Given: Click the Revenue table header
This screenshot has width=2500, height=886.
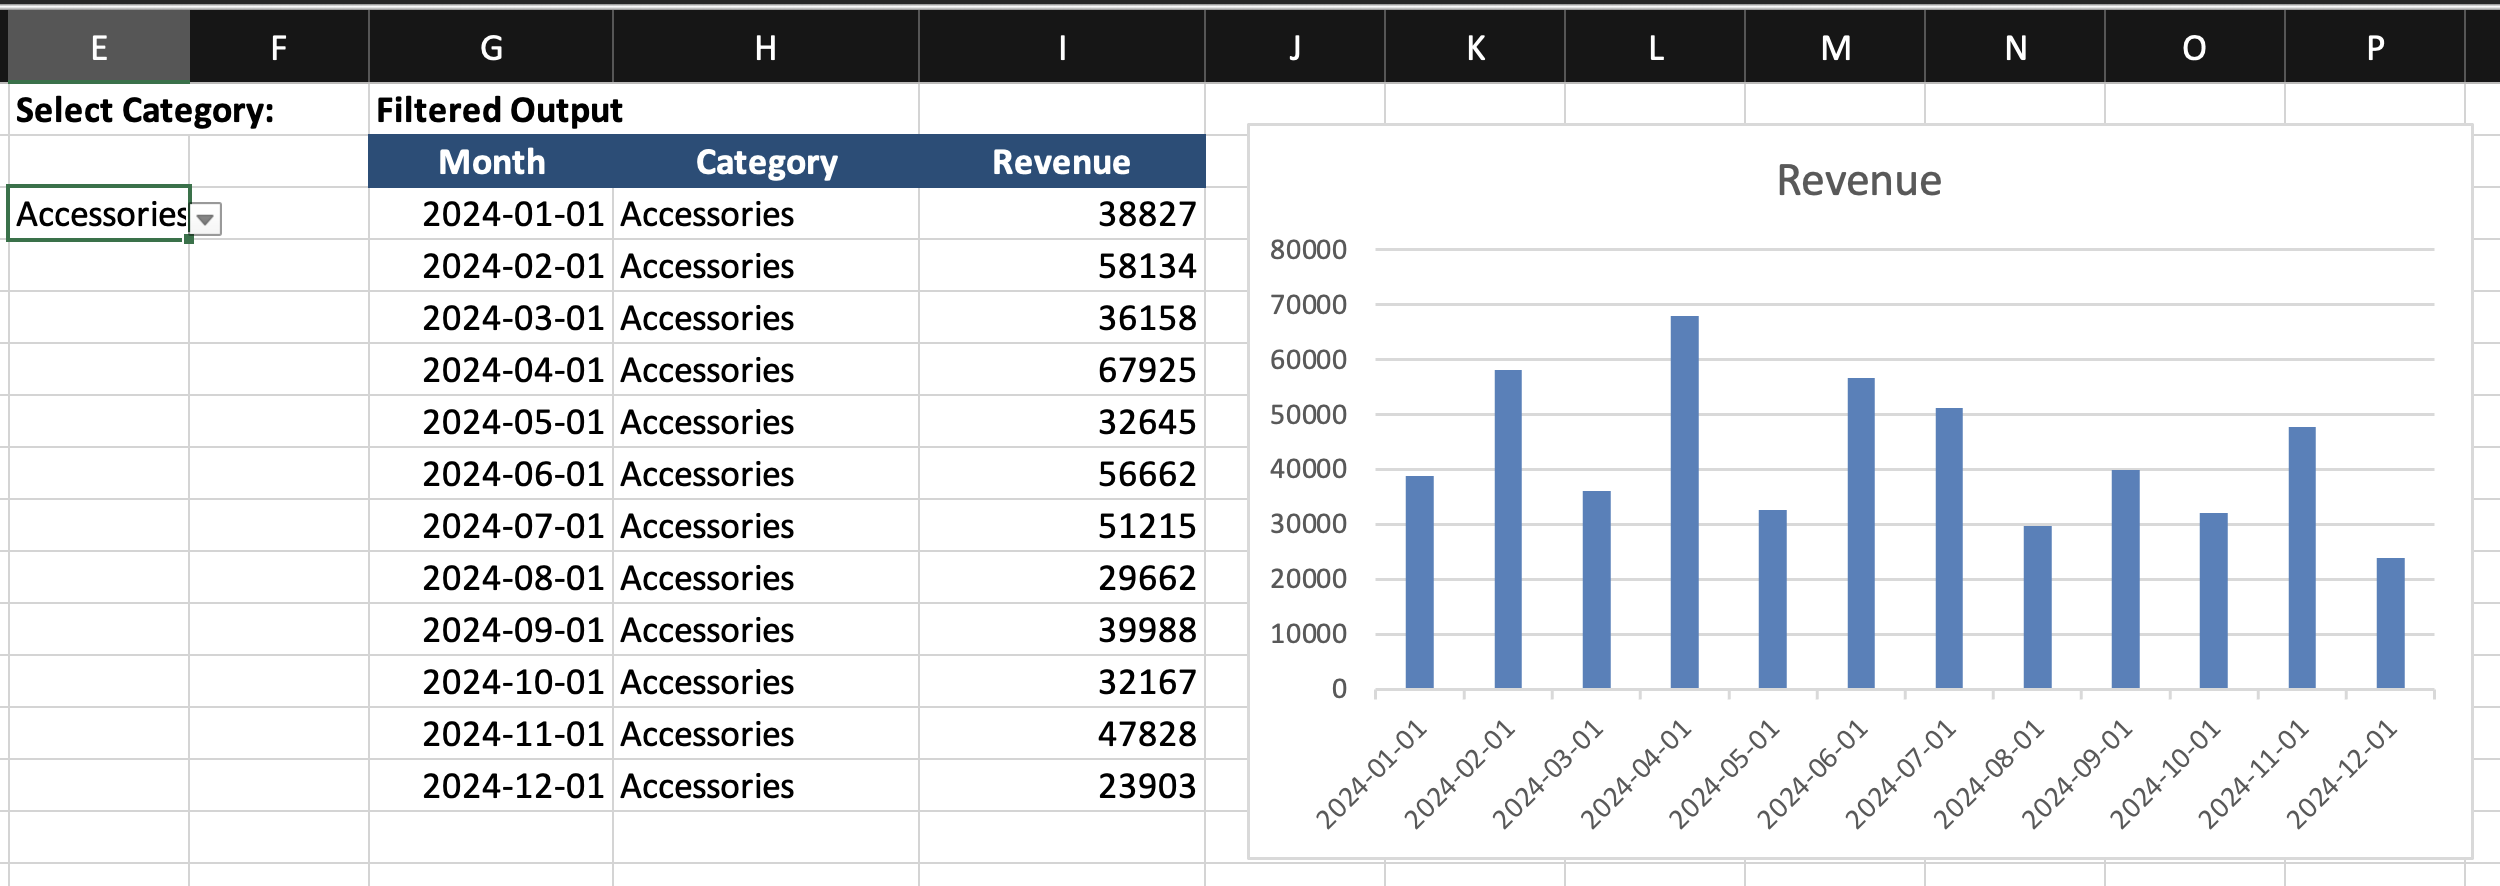Looking at the screenshot, I should tap(1061, 162).
